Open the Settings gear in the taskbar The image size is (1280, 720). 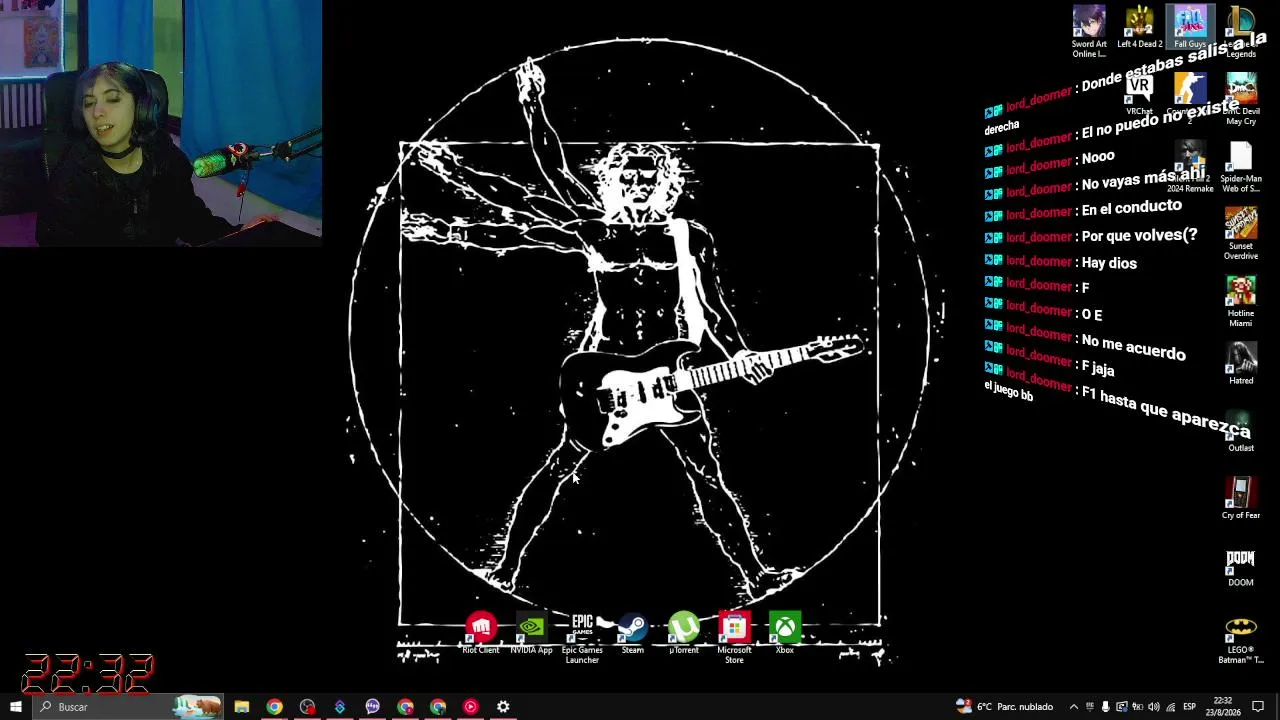503,707
